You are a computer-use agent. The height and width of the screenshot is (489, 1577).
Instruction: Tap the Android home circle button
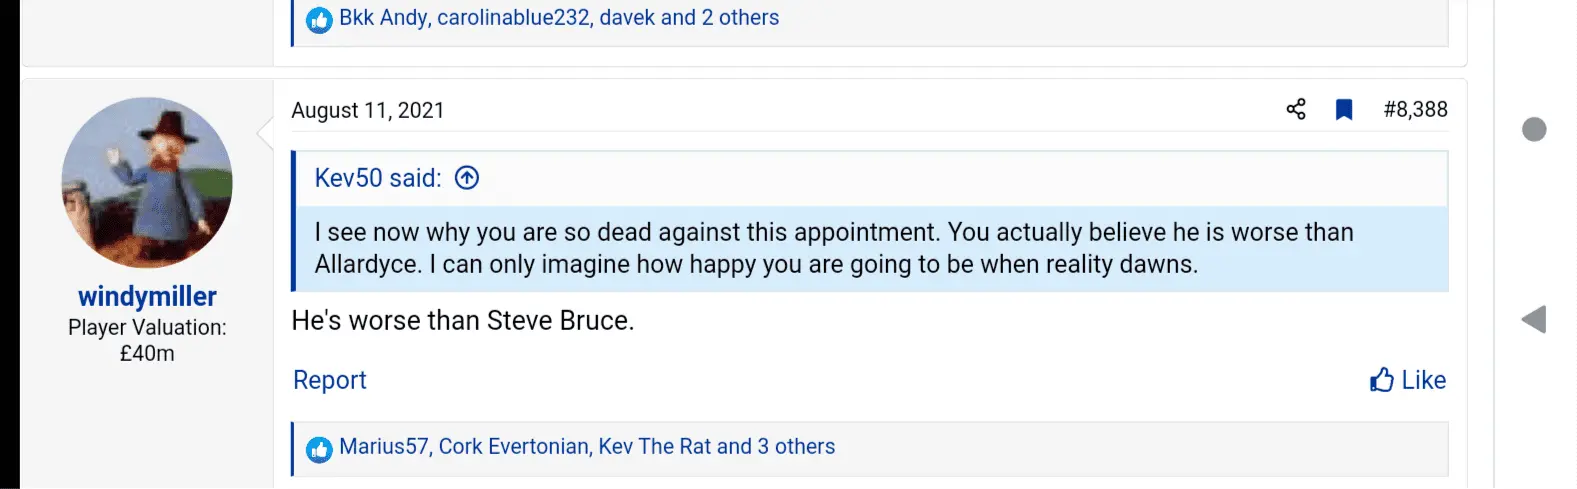[x=1534, y=129]
